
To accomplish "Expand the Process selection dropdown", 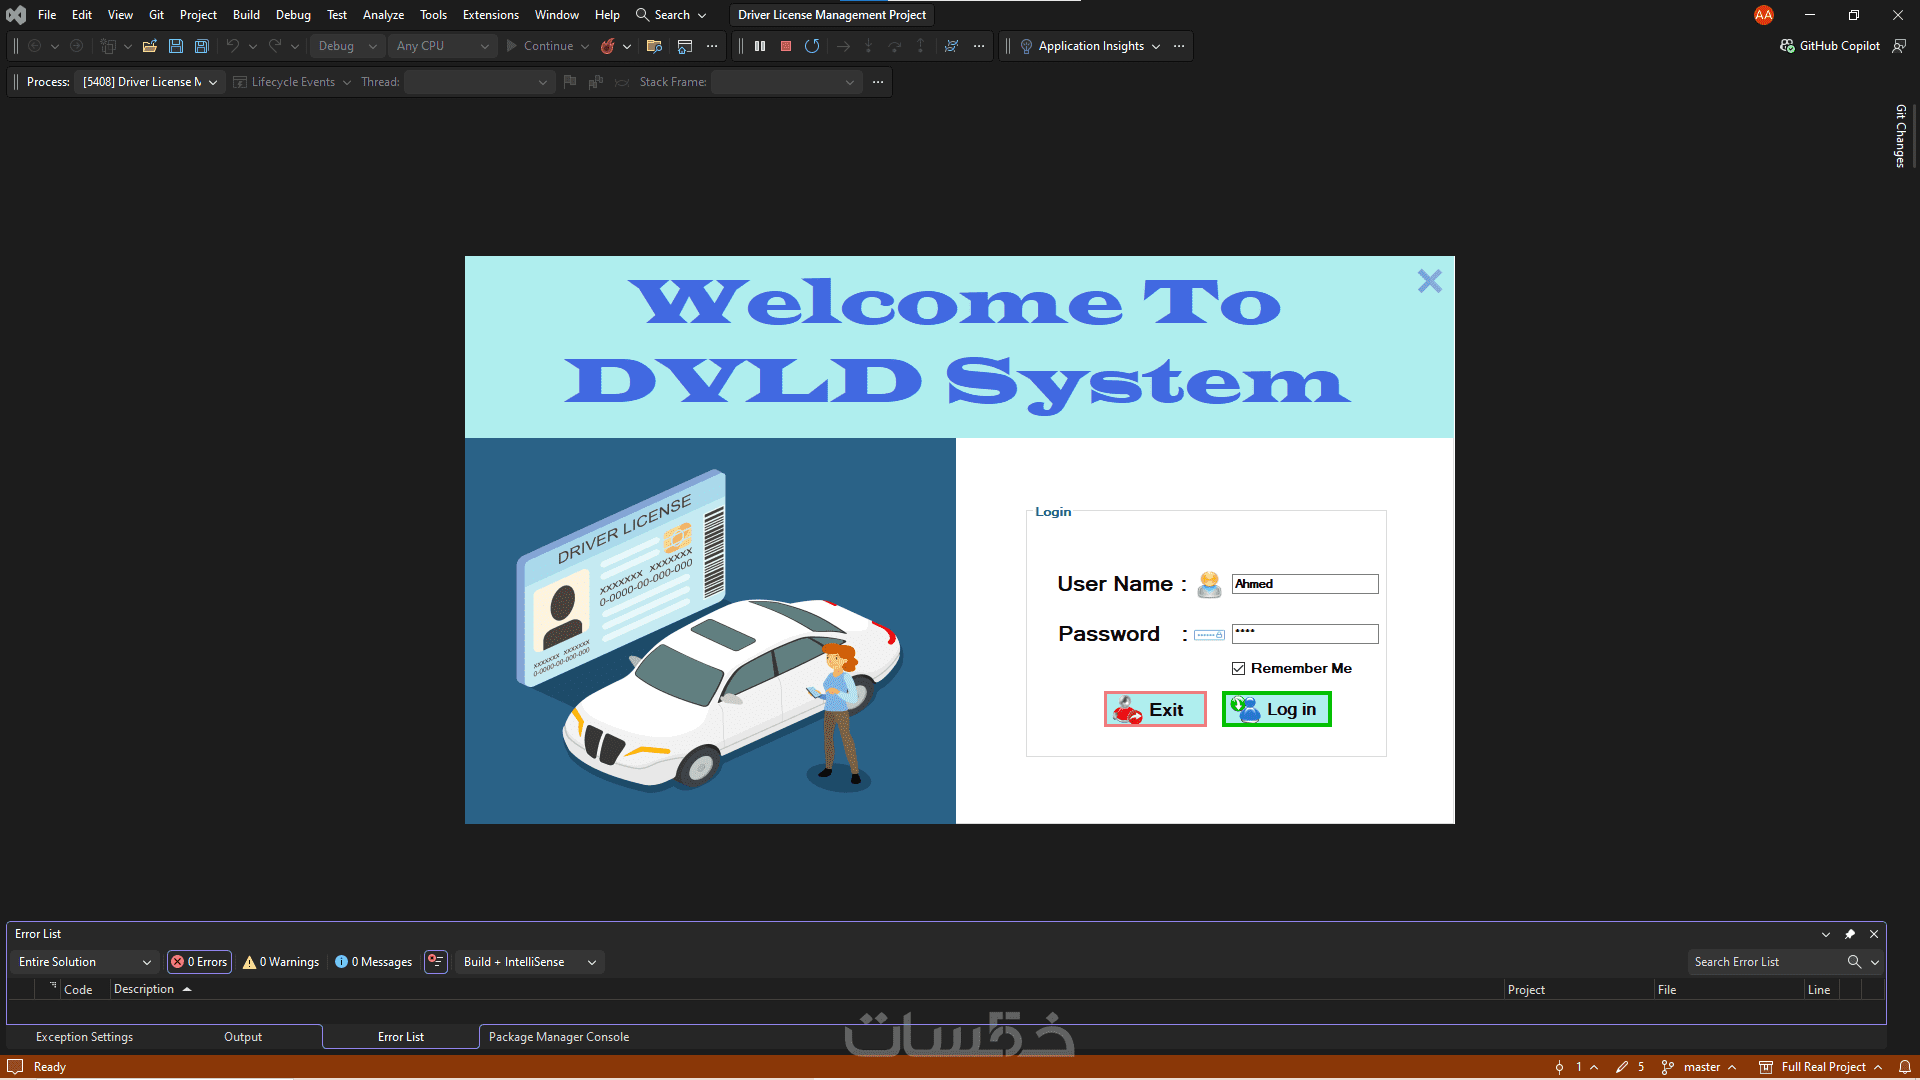I will click(150, 82).
